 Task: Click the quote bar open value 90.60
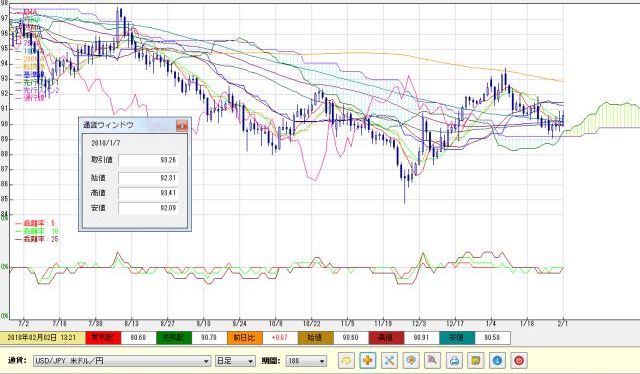(351, 338)
